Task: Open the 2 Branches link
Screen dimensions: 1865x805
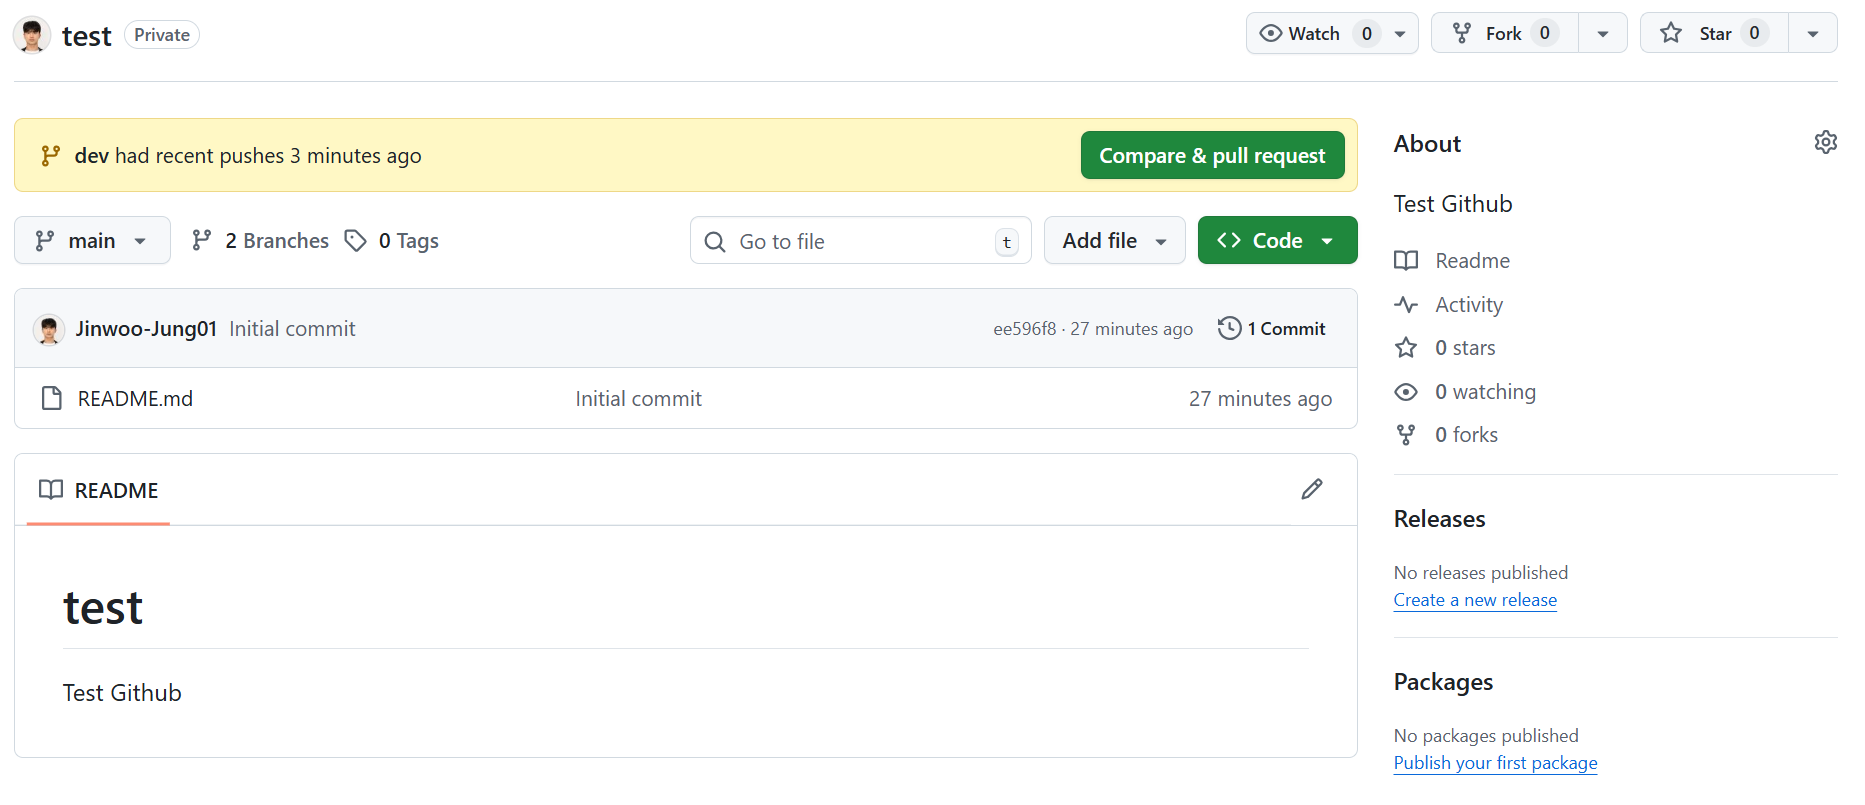Action: click(260, 240)
